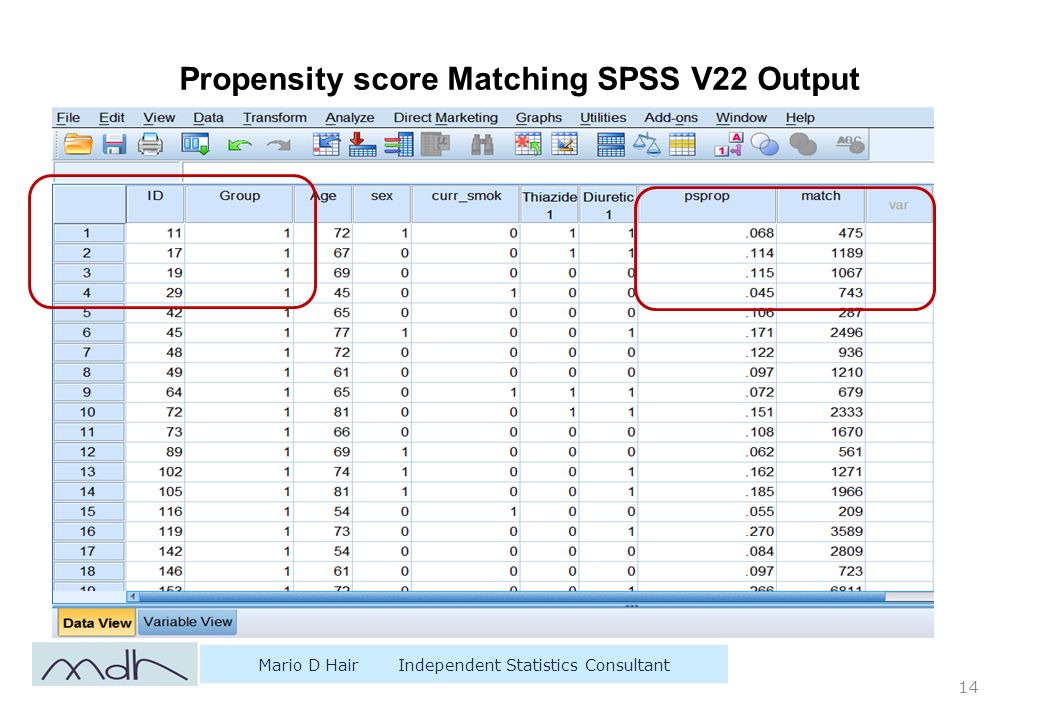Click the cell entry field above the grid
Image resolution: width=1040 pixels, height=720 pixels.
tap(557, 171)
